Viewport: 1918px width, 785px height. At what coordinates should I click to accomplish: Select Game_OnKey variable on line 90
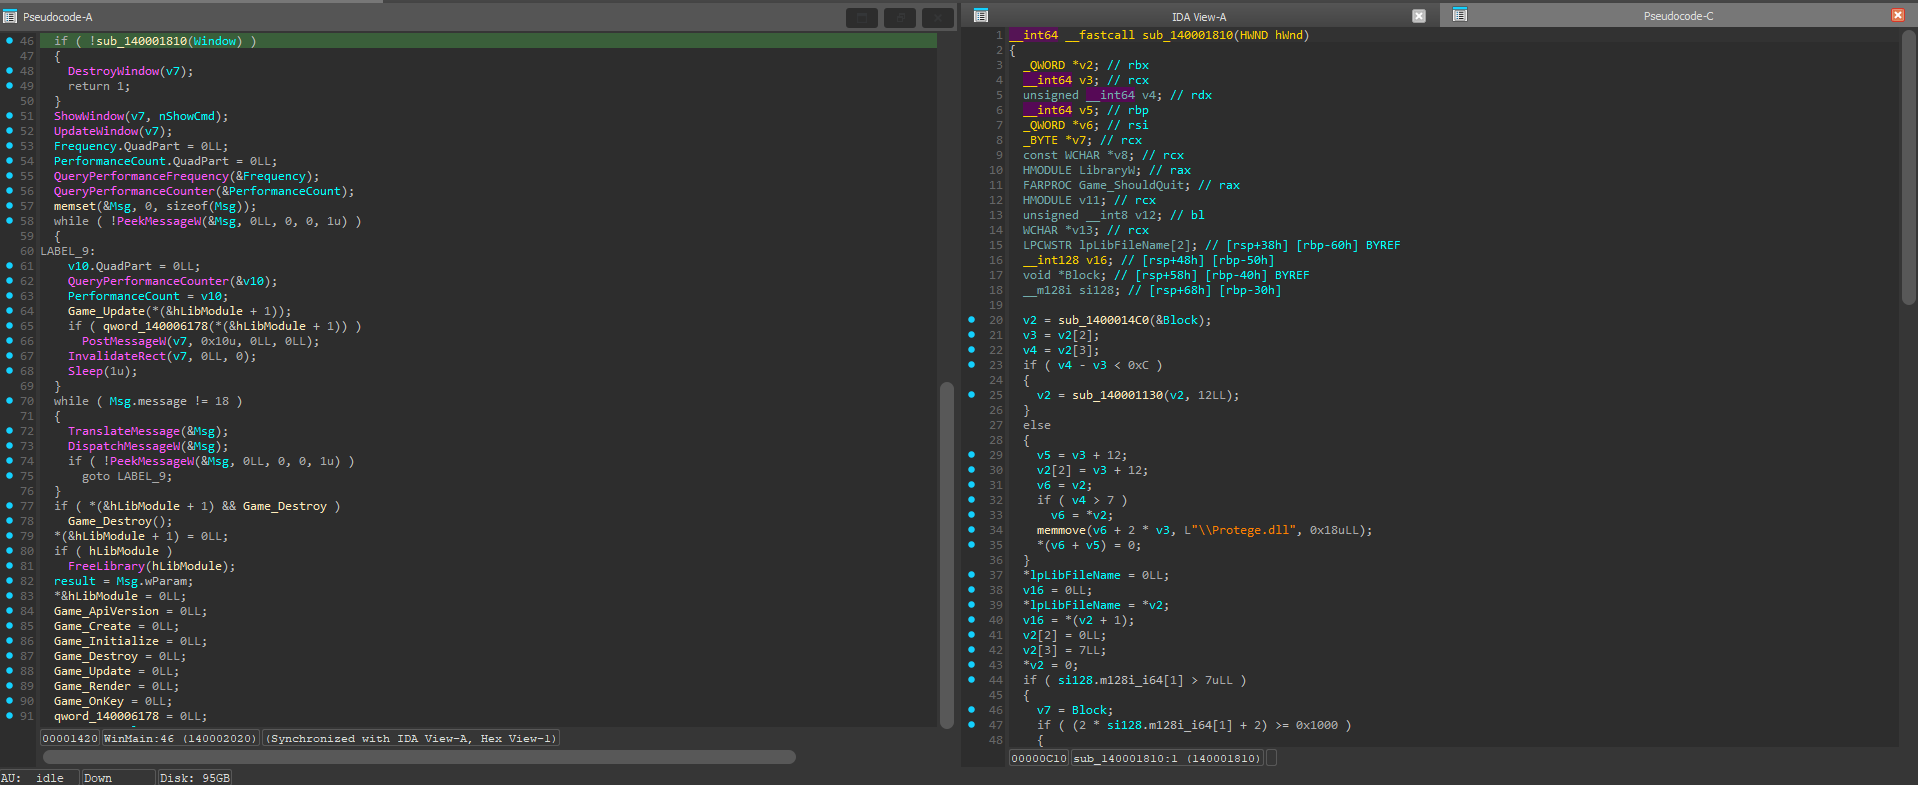click(x=89, y=701)
